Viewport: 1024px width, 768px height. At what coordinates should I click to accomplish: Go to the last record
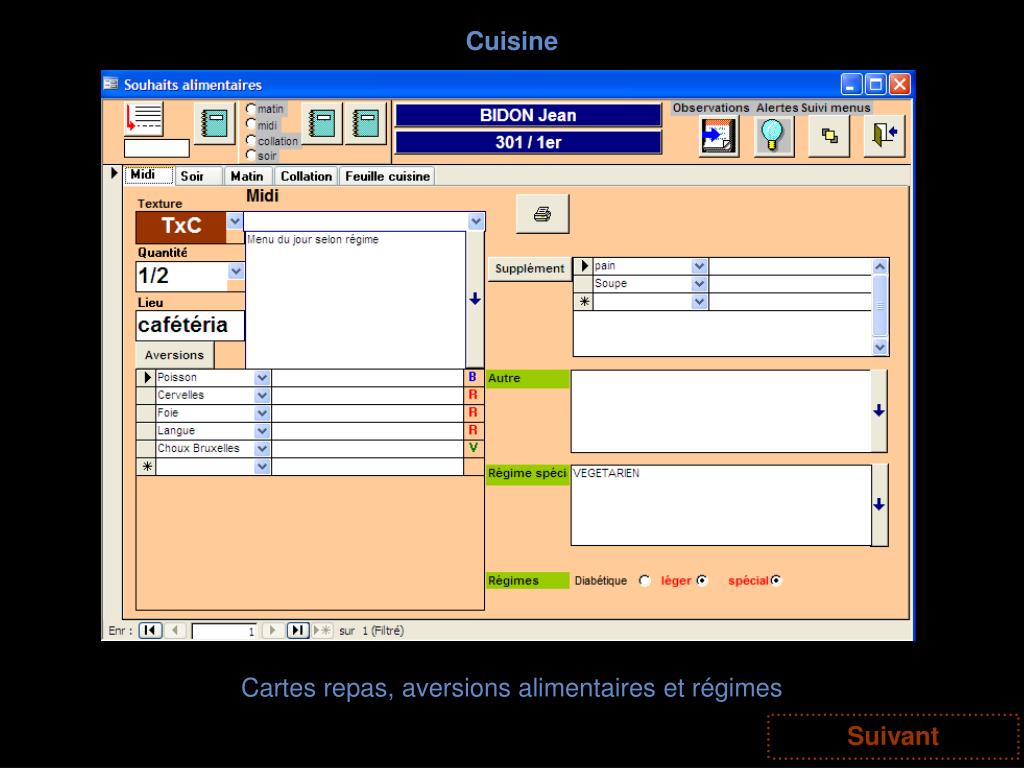[x=298, y=630]
